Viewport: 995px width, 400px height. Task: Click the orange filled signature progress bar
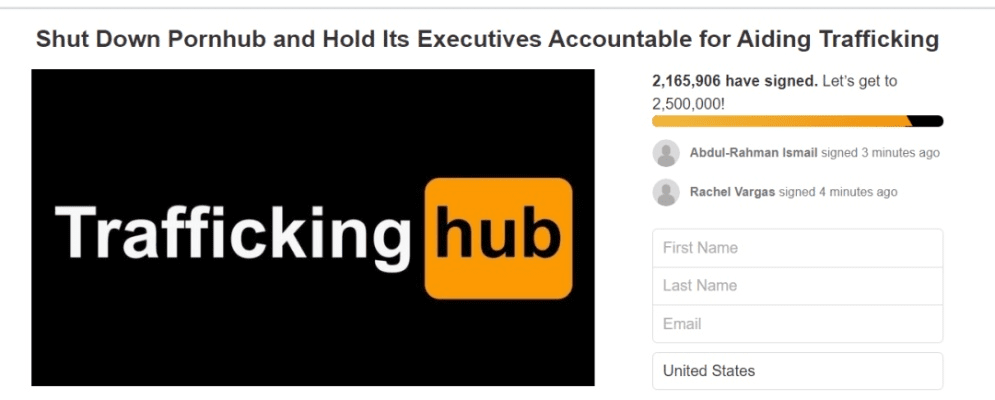click(780, 121)
